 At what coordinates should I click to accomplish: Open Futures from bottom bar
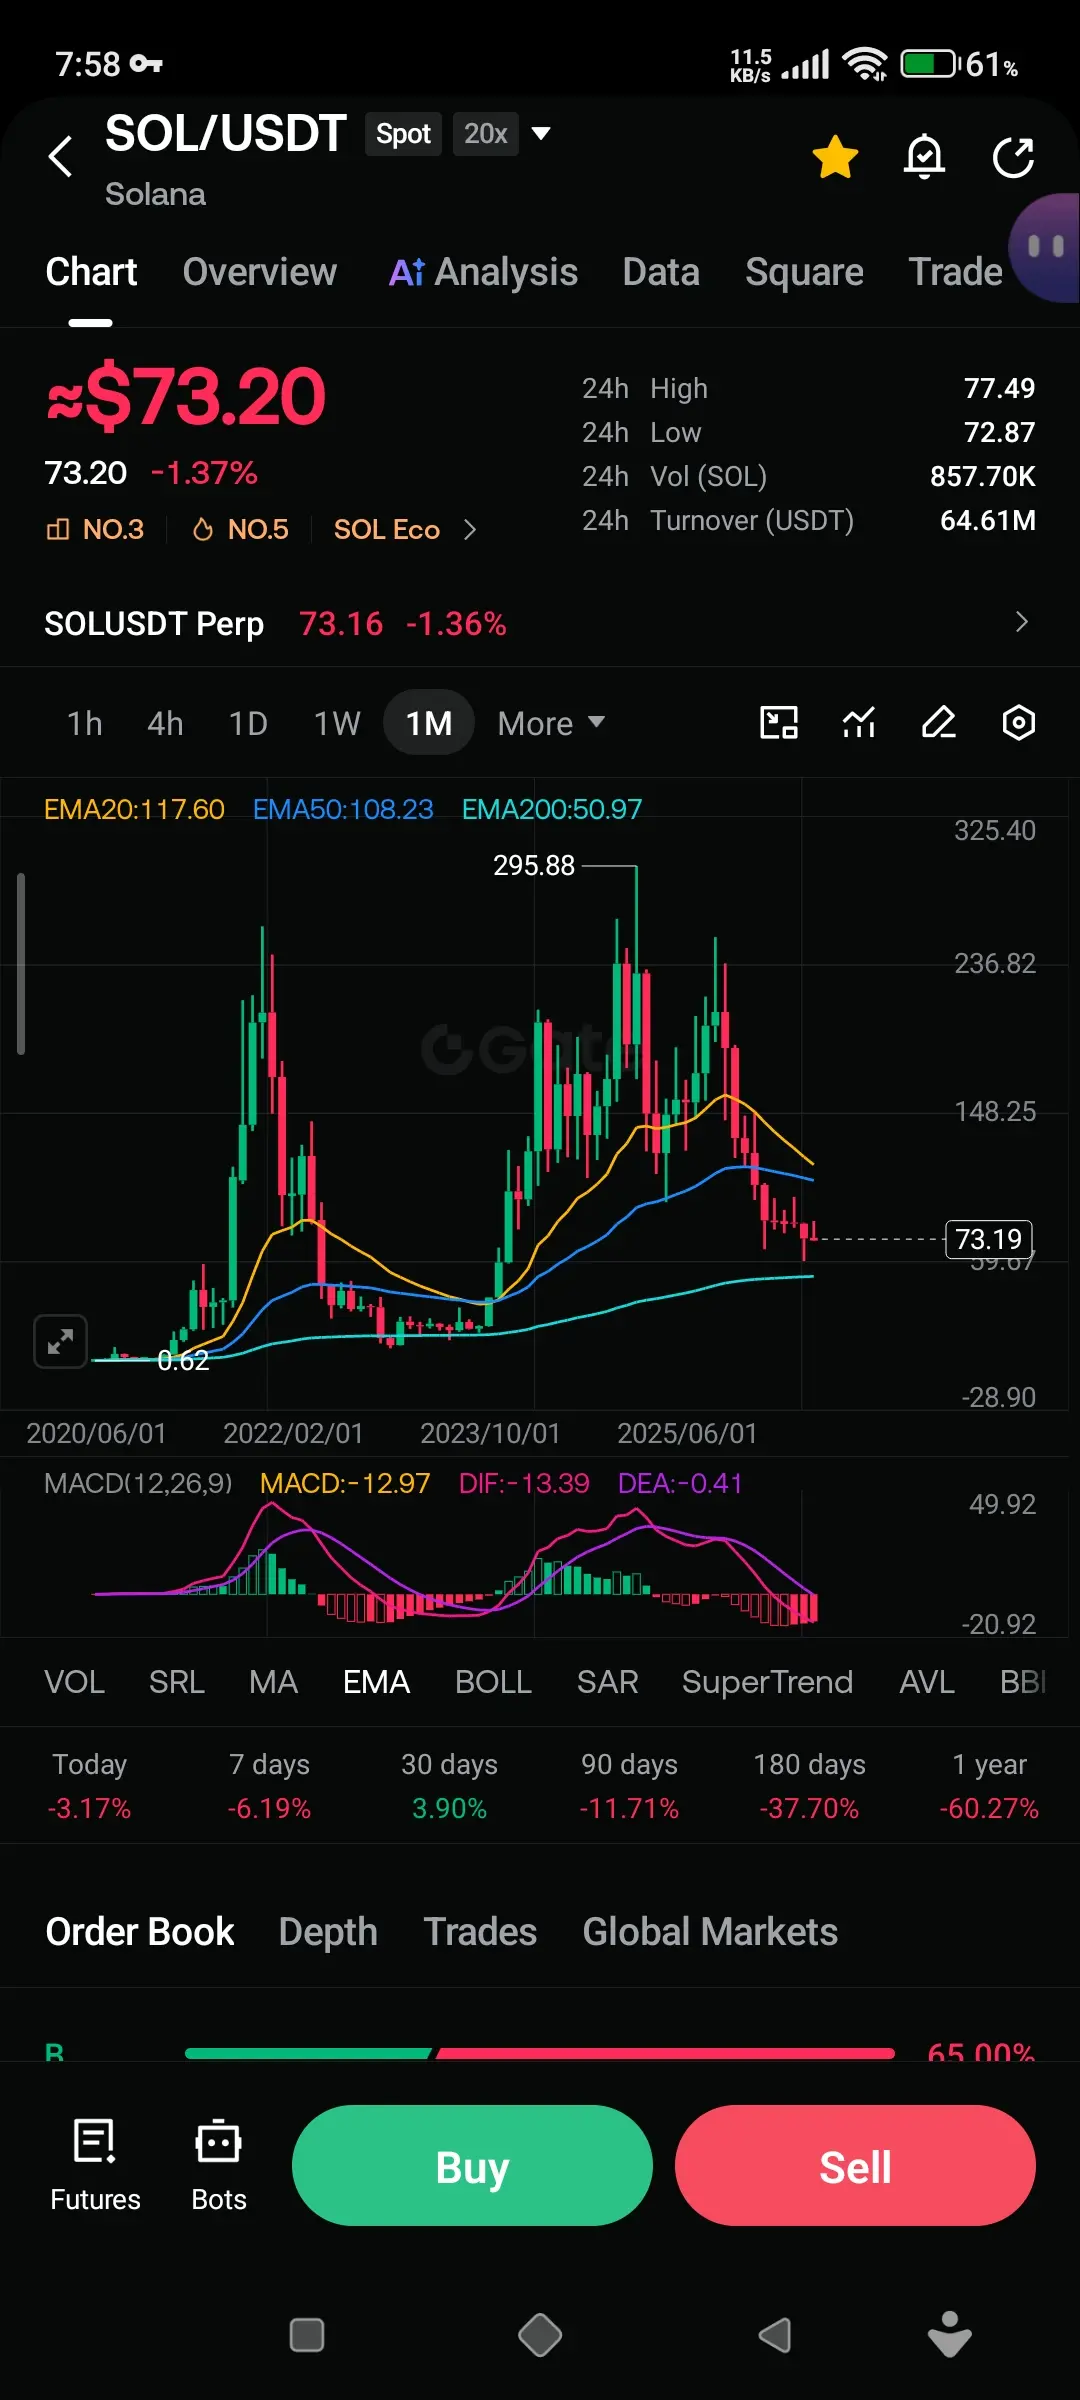pos(95,2165)
